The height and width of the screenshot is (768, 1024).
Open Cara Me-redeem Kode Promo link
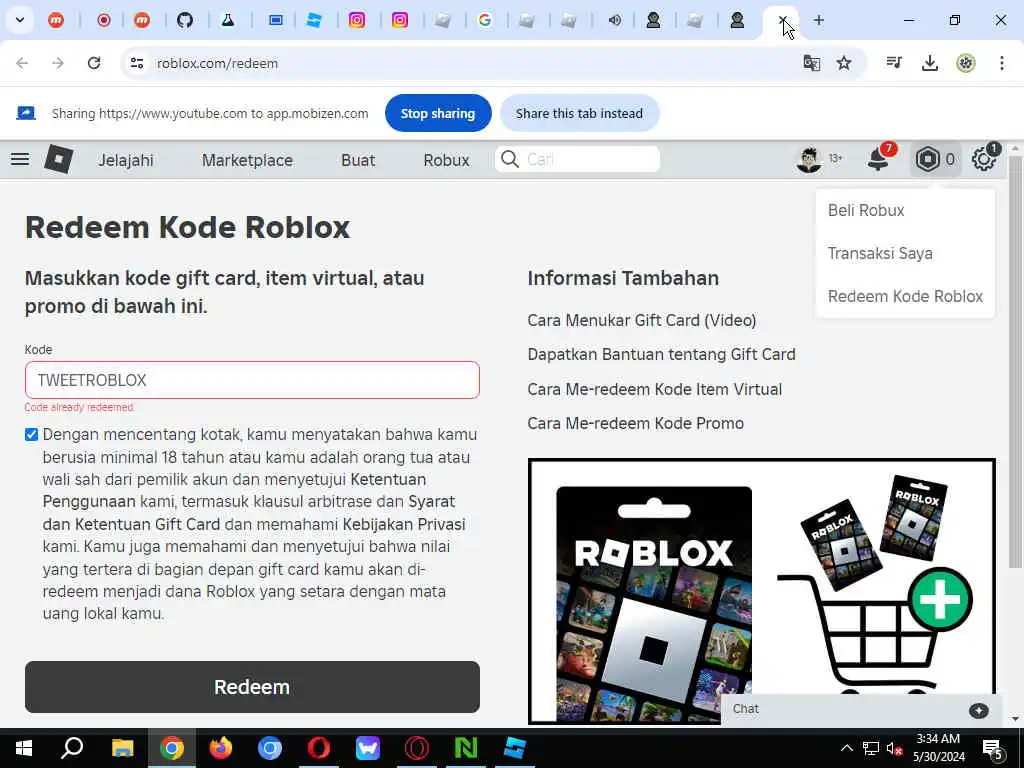pos(635,423)
